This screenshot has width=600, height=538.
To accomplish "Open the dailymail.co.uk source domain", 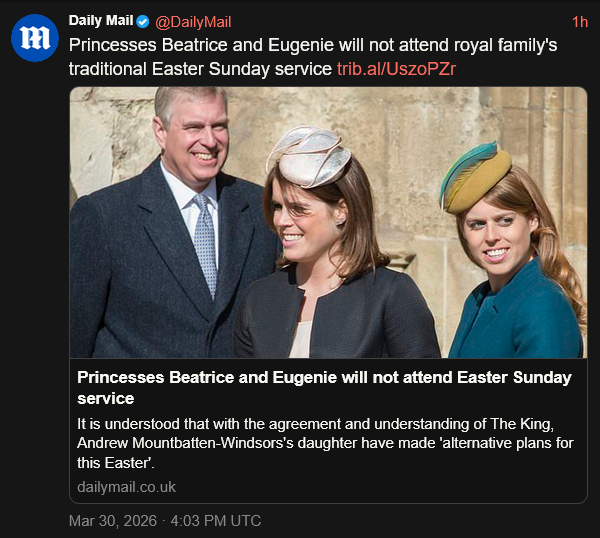I will [x=126, y=487].
